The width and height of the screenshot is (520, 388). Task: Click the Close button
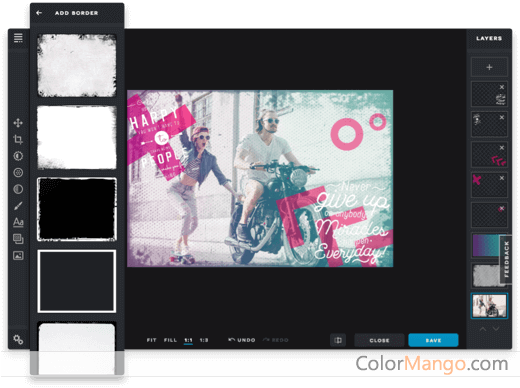[x=379, y=340]
